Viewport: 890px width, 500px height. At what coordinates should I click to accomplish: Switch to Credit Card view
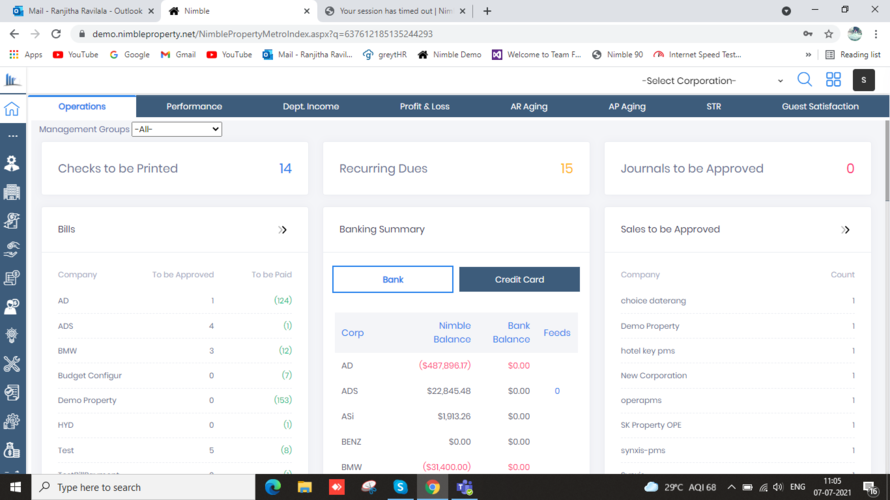[x=519, y=279]
